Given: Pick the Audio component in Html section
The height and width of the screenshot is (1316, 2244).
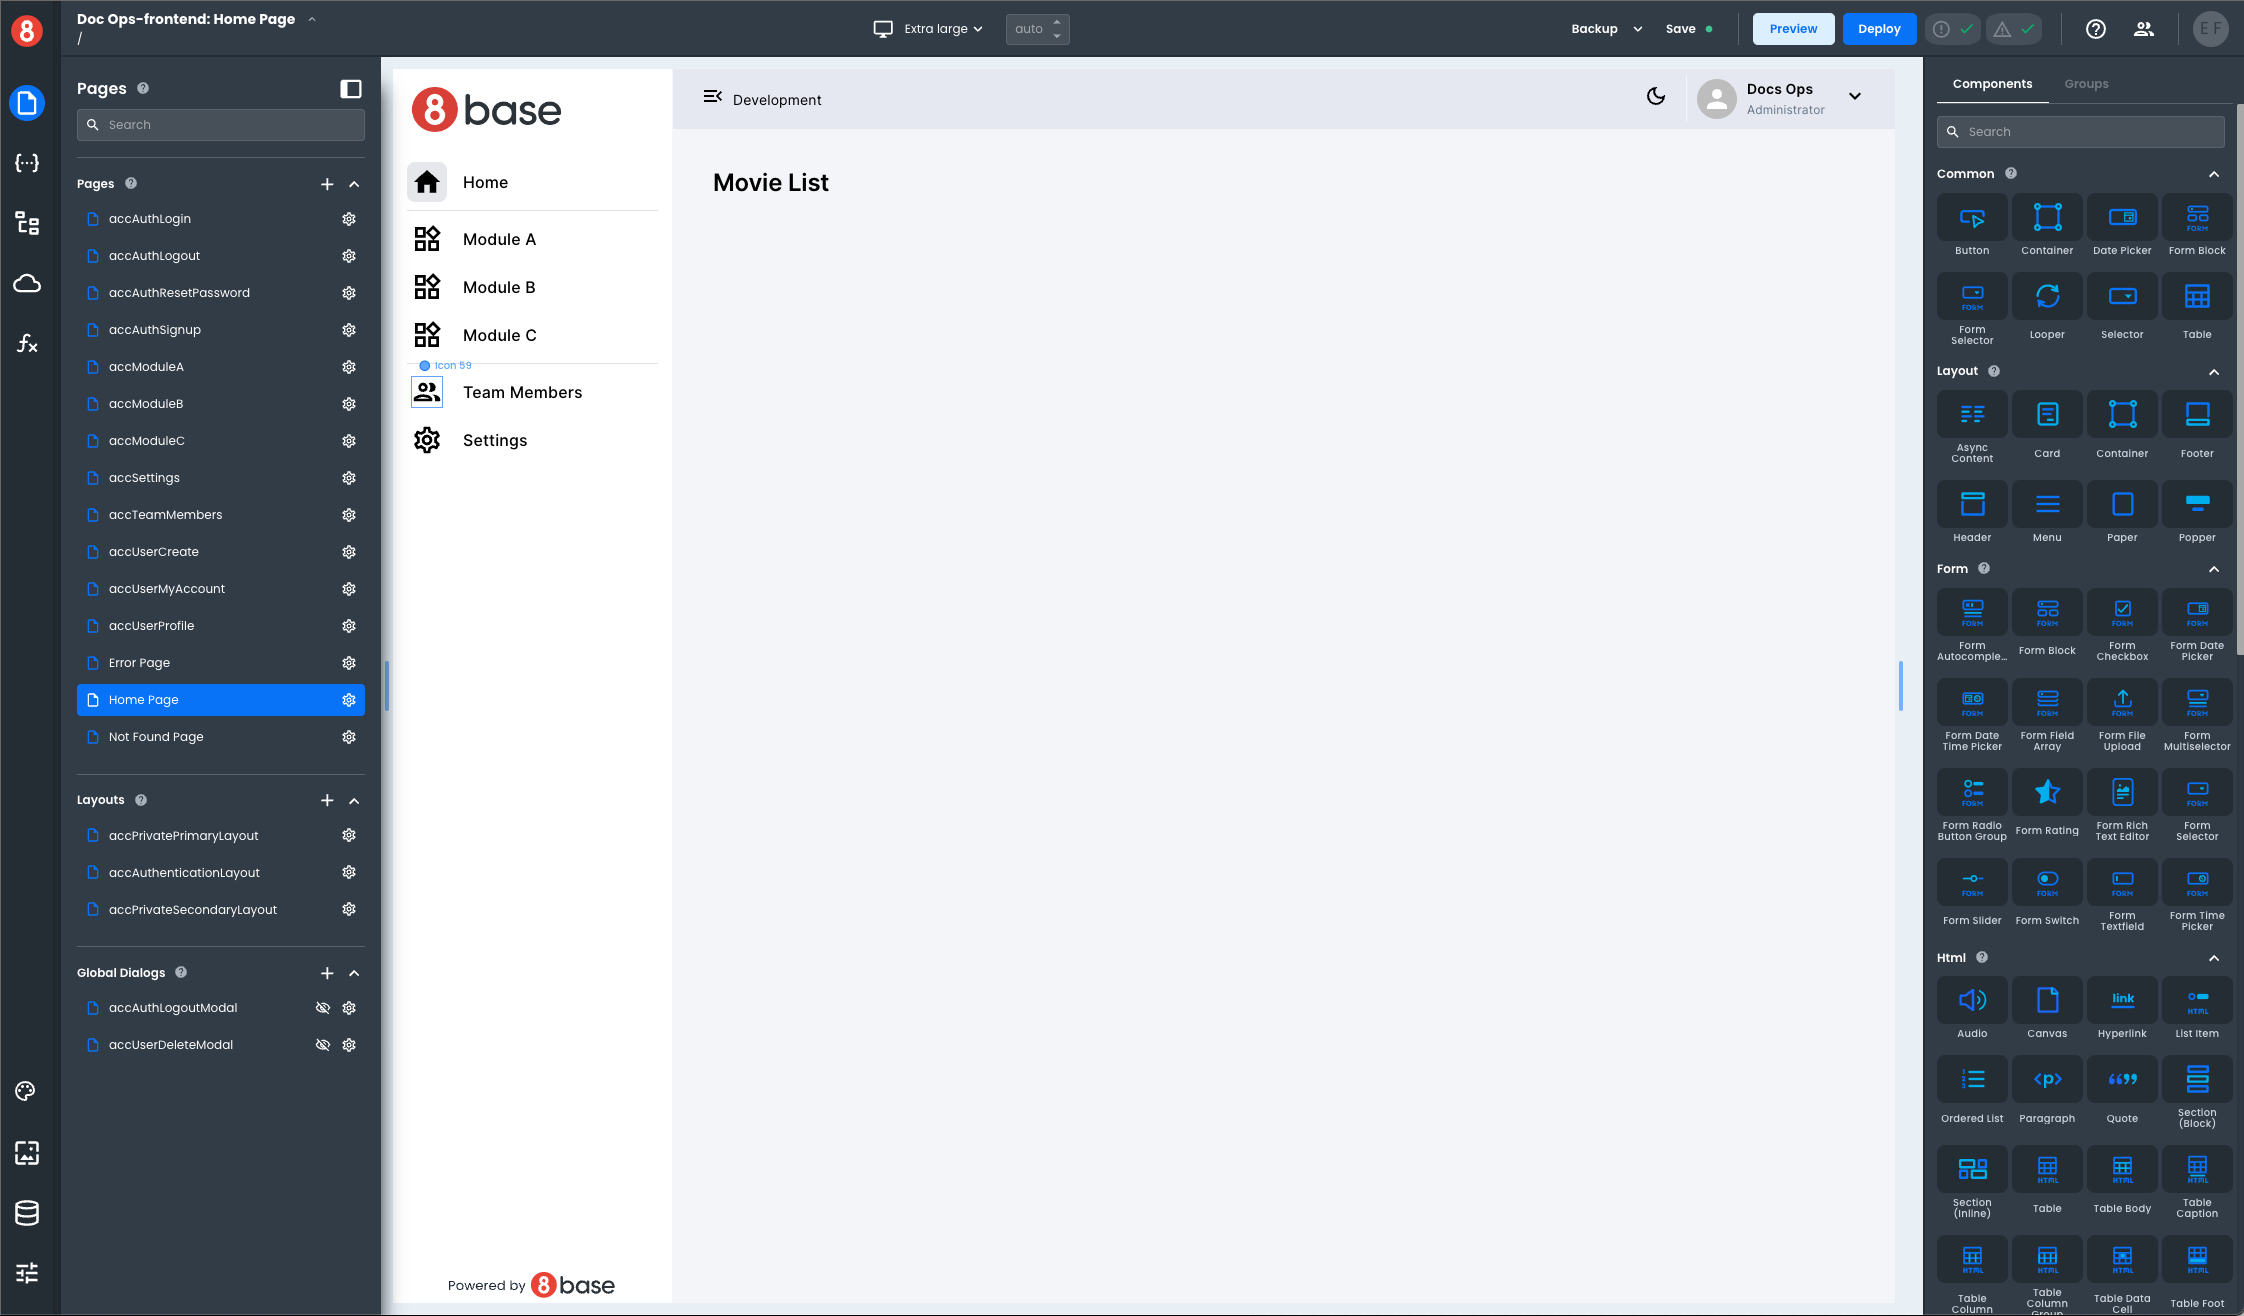Looking at the screenshot, I should coord(1972,1001).
